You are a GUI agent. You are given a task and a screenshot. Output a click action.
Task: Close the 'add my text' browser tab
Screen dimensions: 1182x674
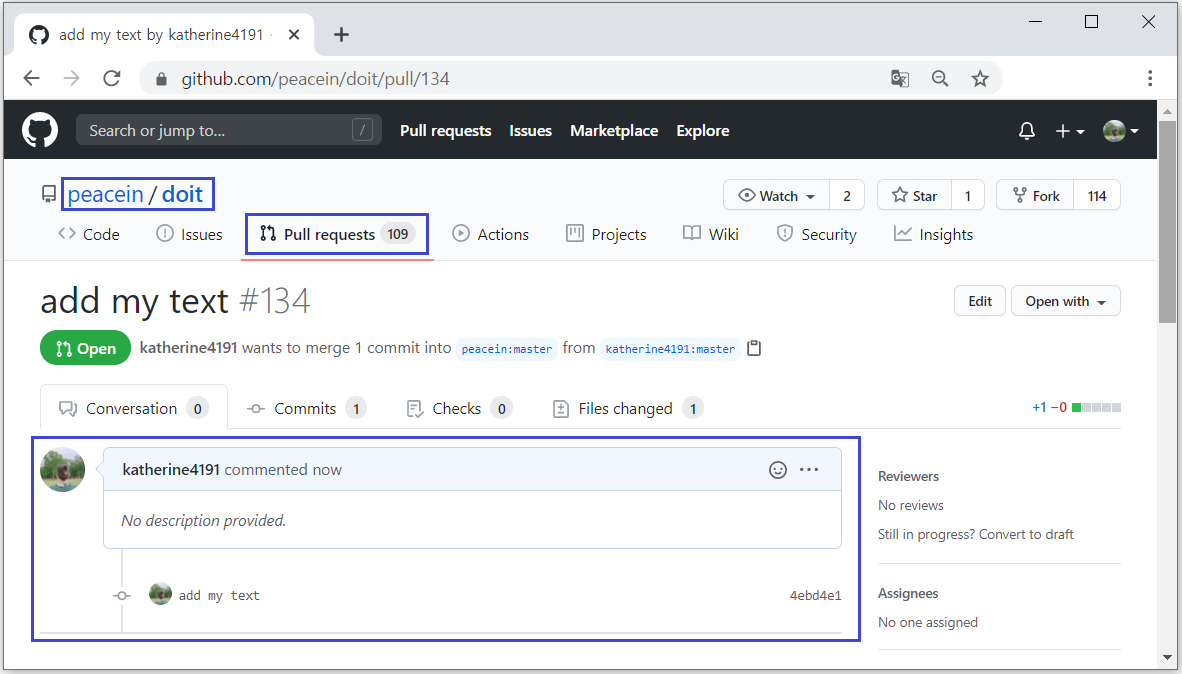pyautogui.click(x=294, y=35)
